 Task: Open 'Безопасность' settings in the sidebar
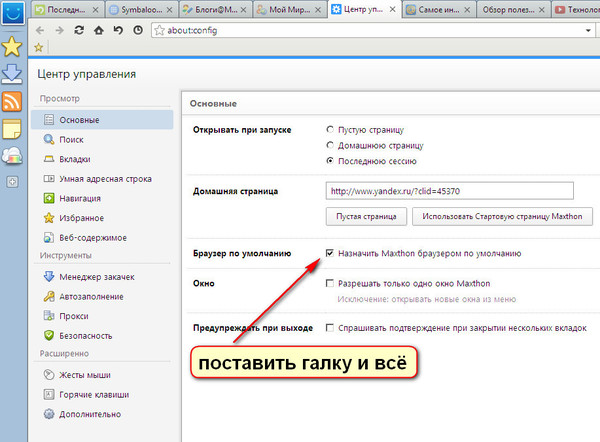pyautogui.click(x=84, y=335)
